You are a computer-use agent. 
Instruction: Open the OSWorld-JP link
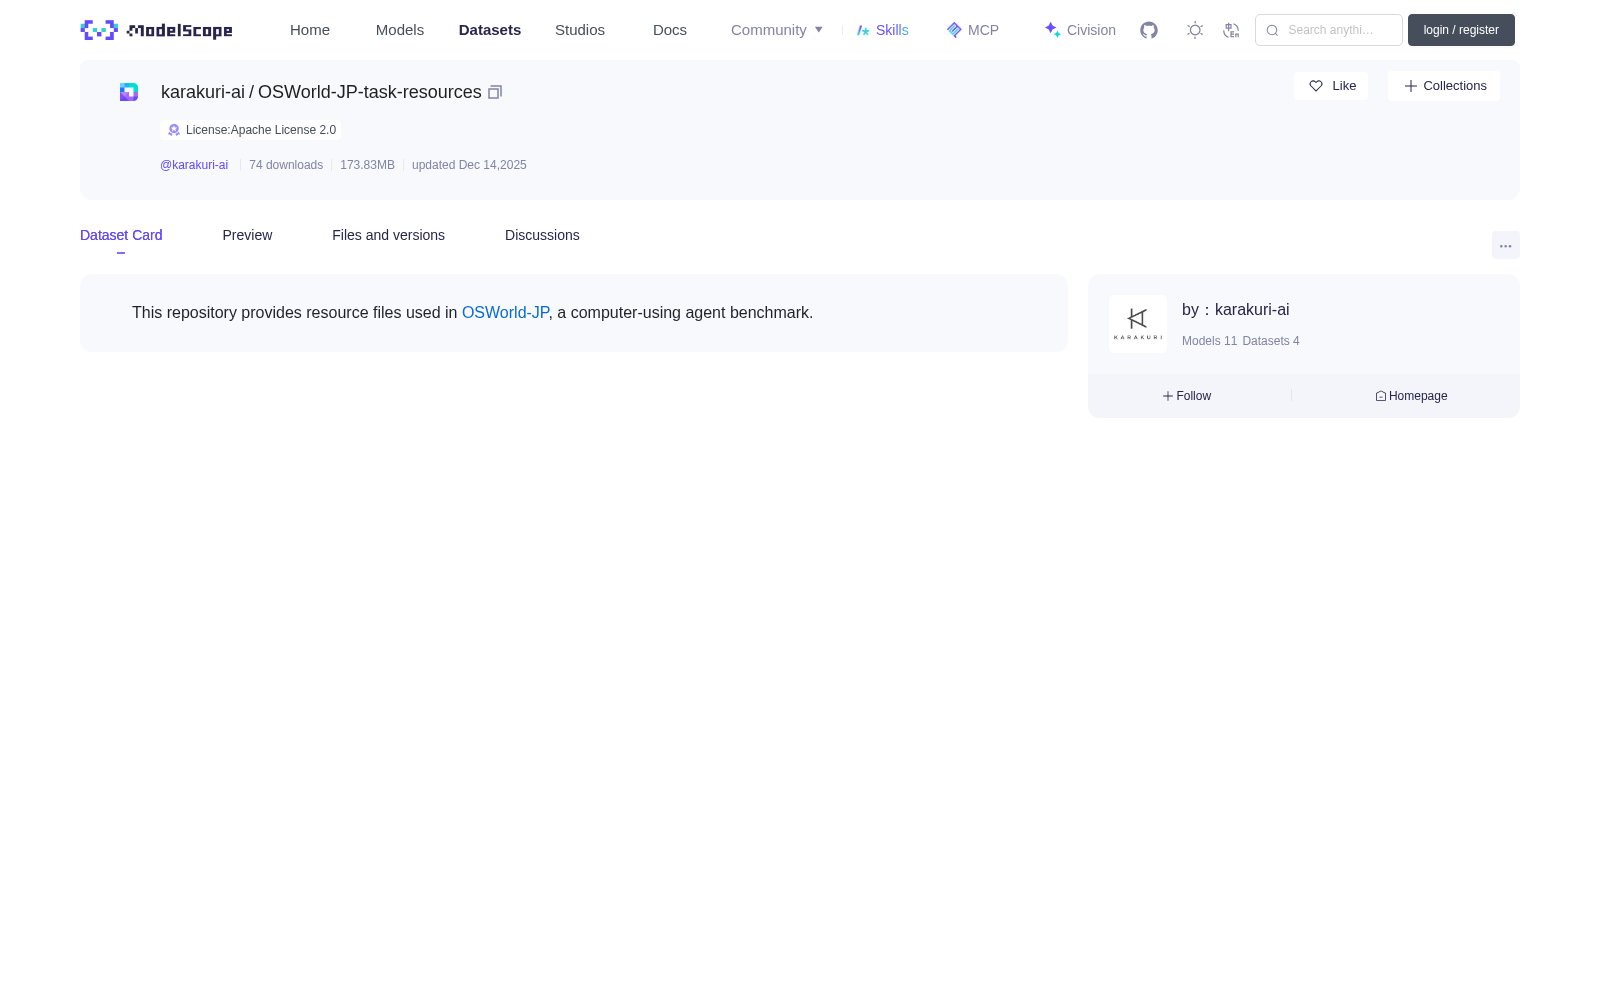point(505,313)
